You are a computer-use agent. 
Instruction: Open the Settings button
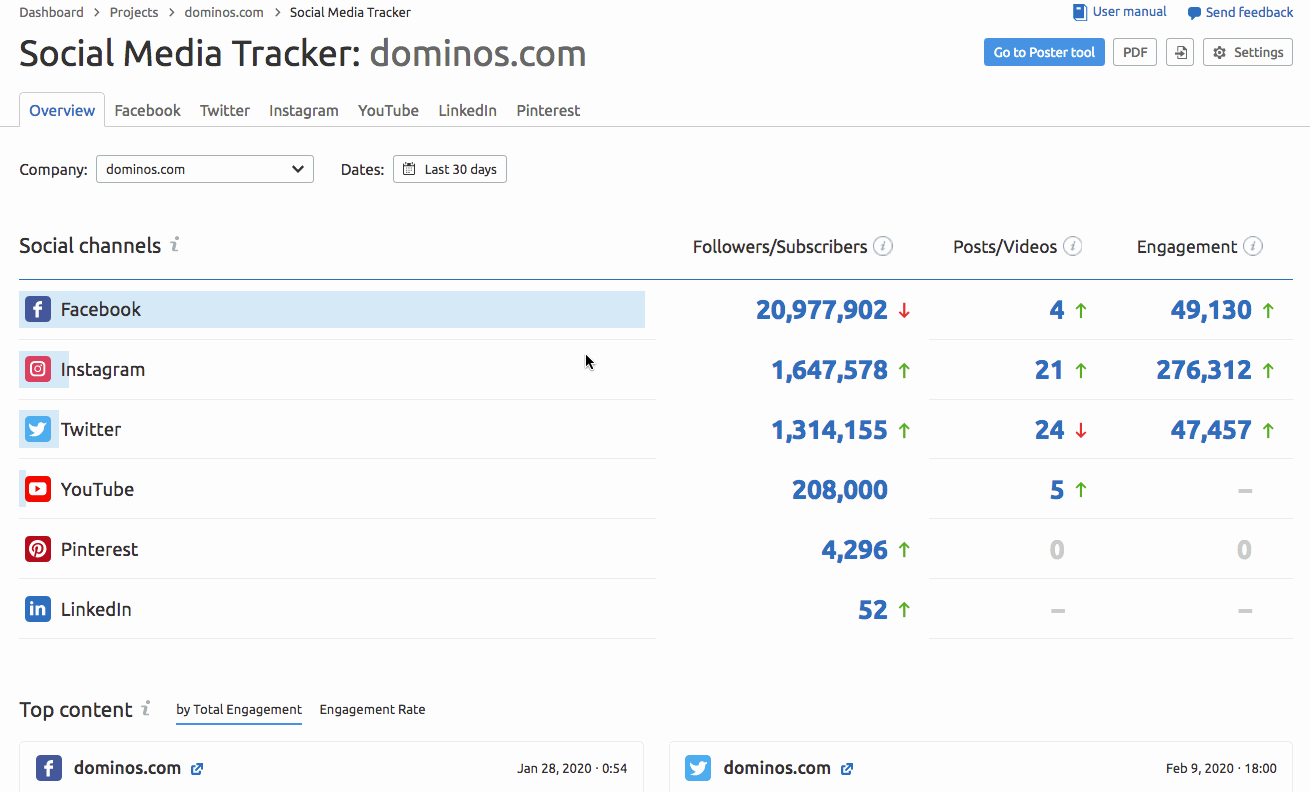point(1248,52)
